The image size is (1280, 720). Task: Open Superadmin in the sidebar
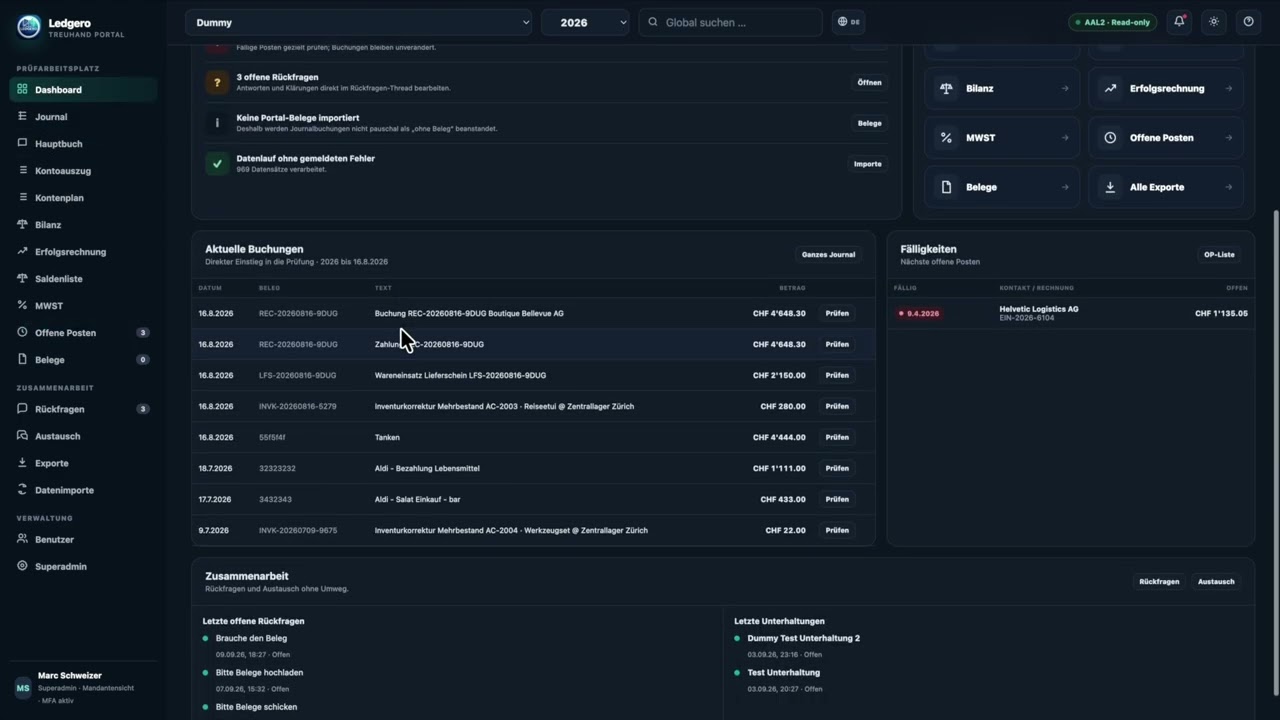pyautogui.click(x=83, y=566)
